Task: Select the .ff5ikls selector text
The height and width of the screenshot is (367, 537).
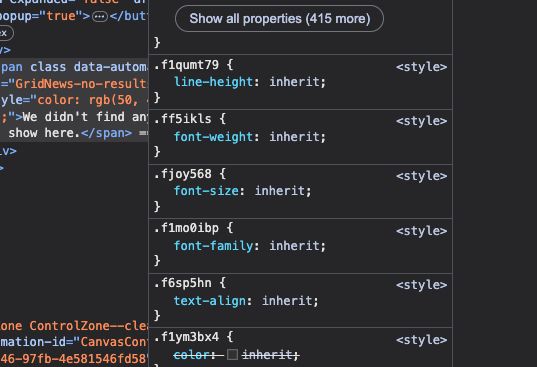Action: (183, 119)
